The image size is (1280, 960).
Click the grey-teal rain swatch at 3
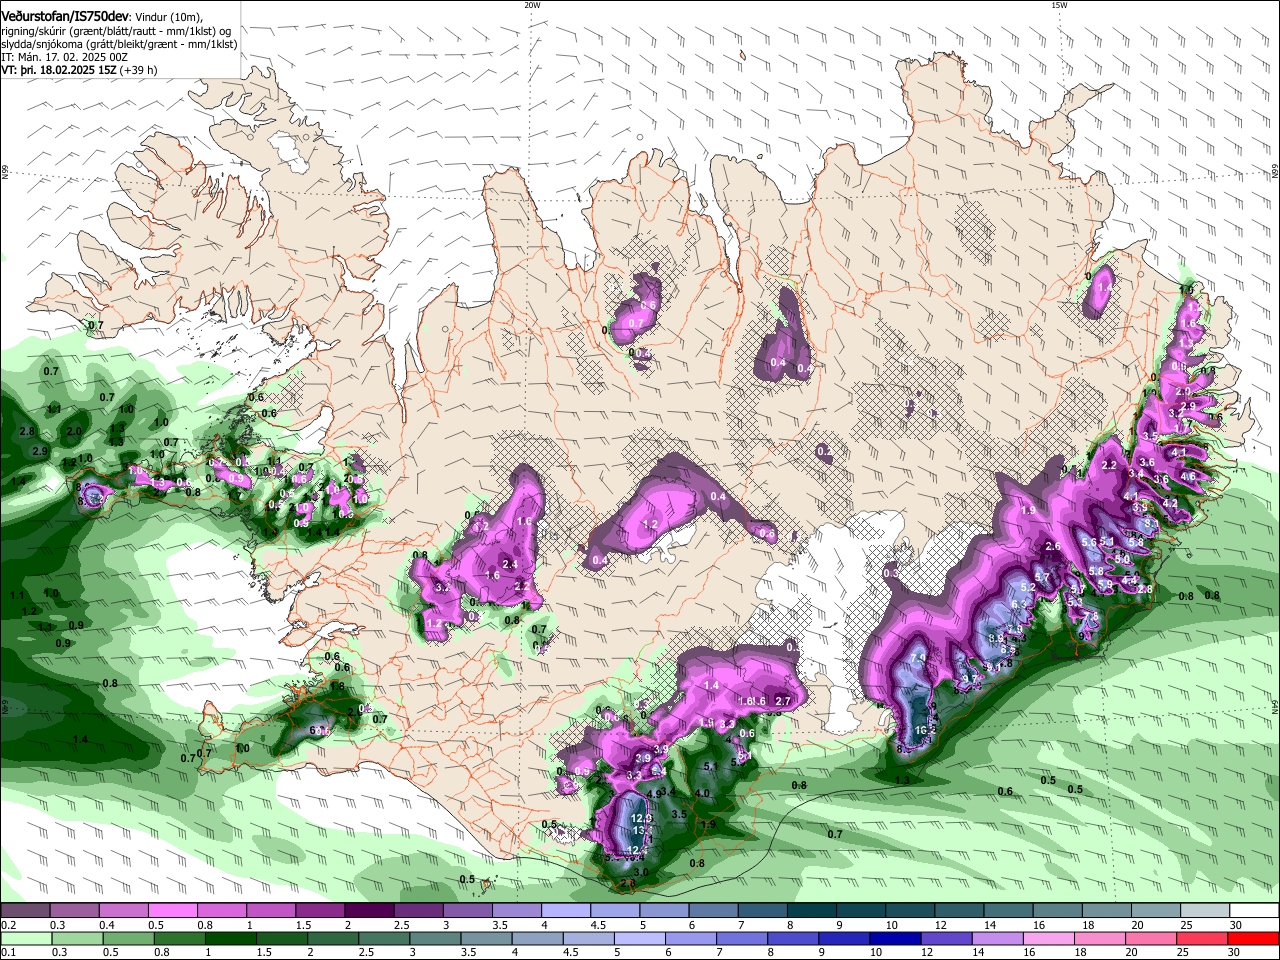(435, 938)
